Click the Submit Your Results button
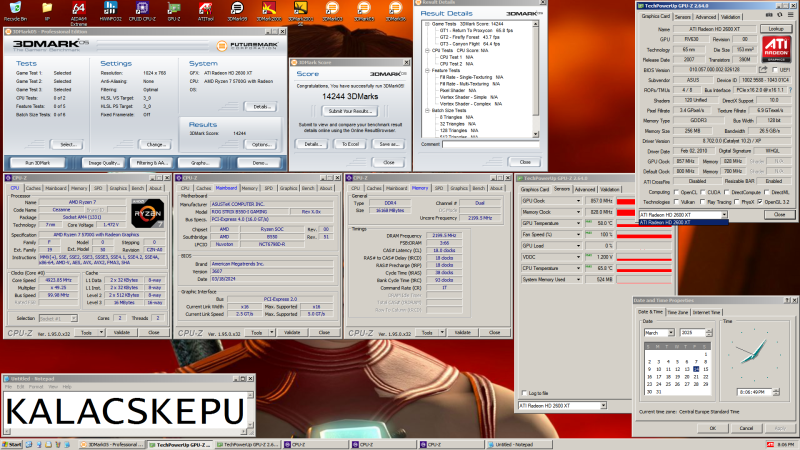Screen dimensions: 800x450 350,111
